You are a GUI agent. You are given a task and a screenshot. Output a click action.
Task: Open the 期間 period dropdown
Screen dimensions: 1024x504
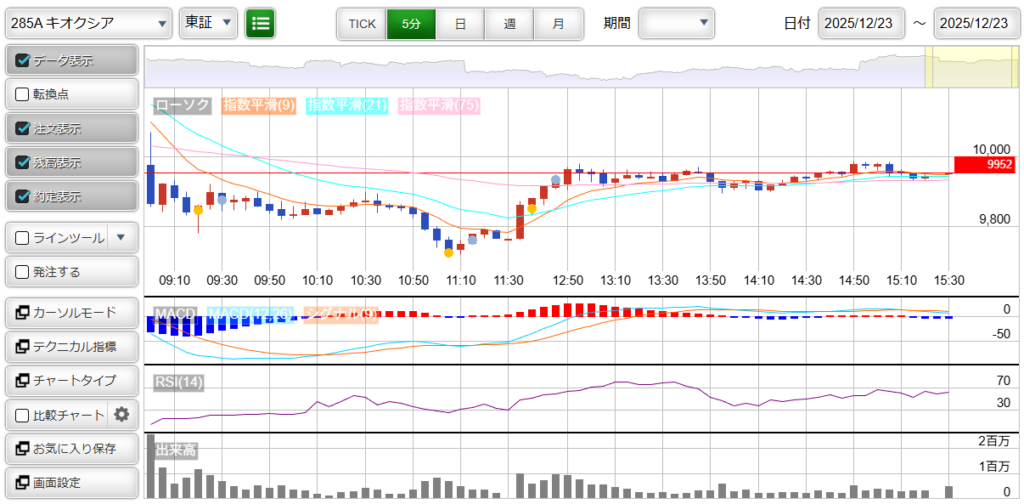point(677,23)
